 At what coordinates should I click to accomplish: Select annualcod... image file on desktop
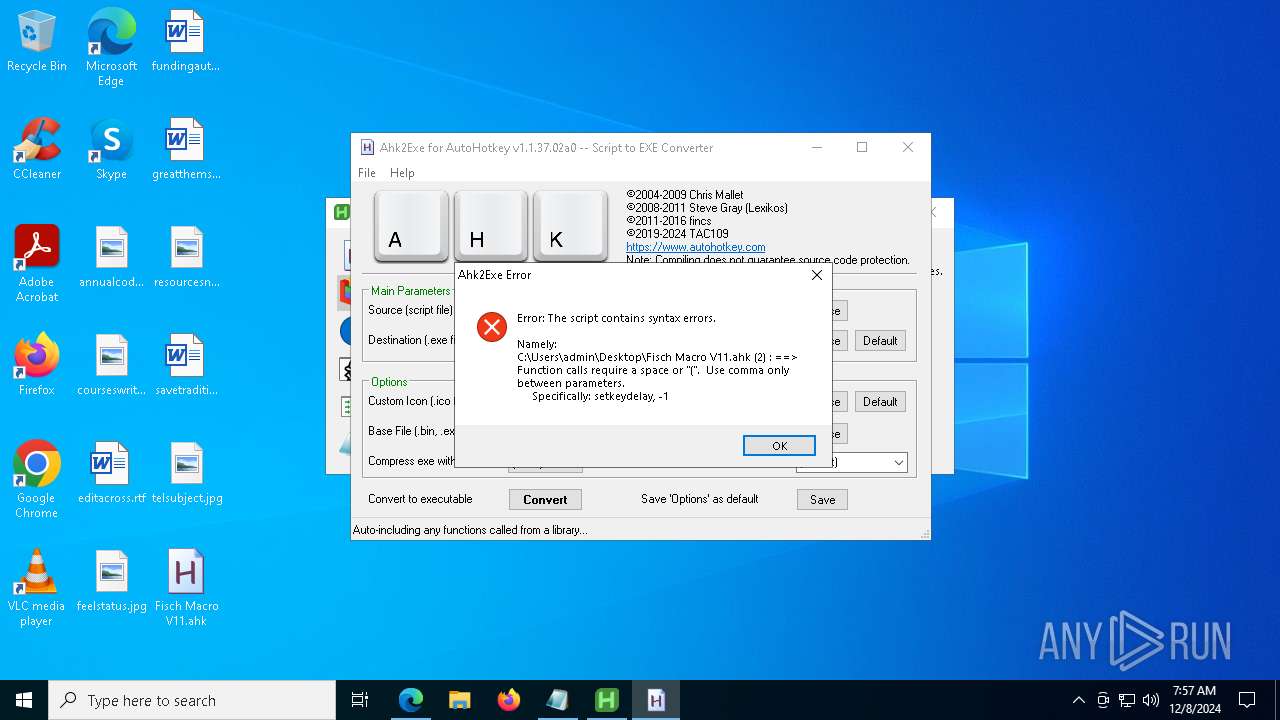click(x=111, y=258)
